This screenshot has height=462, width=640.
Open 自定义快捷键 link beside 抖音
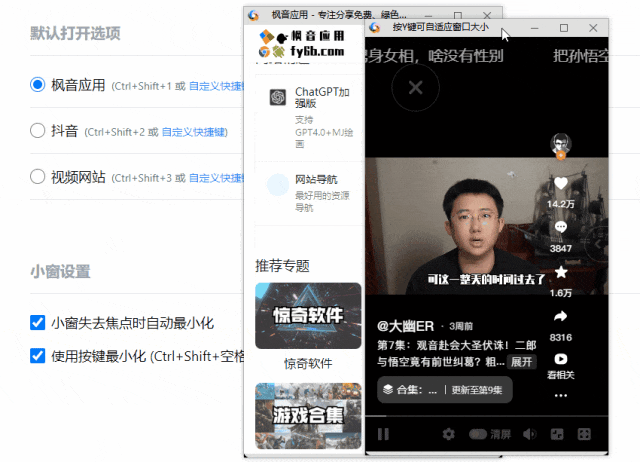(x=194, y=132)
